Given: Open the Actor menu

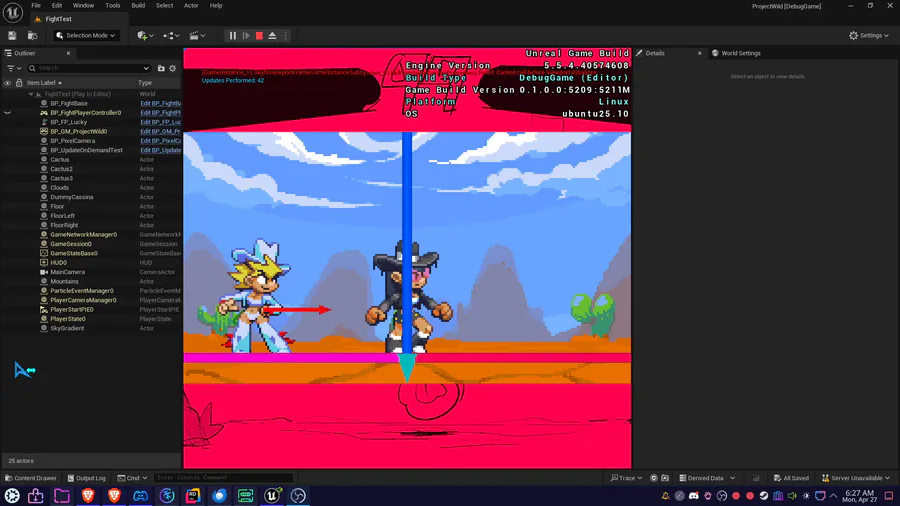Looking at the screenshot, I should click(191, 6).
